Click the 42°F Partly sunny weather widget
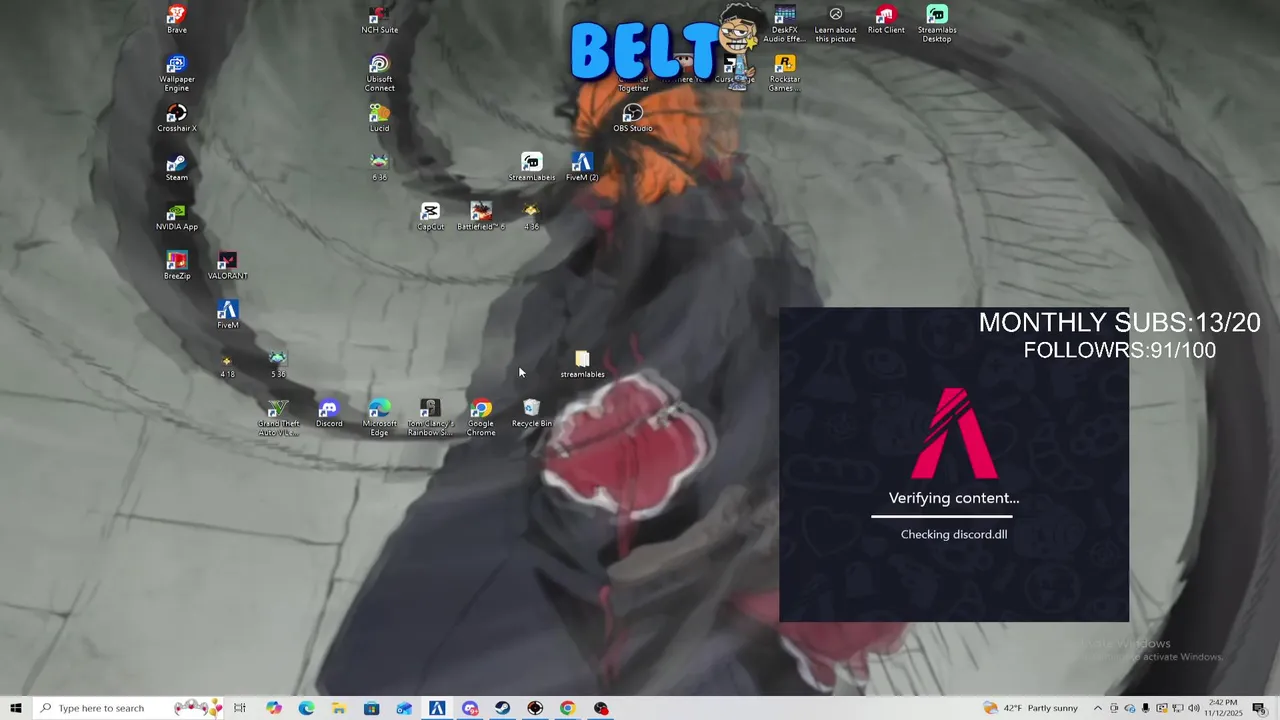This screenshot has width=1280, height=720. click(1031, 708)
